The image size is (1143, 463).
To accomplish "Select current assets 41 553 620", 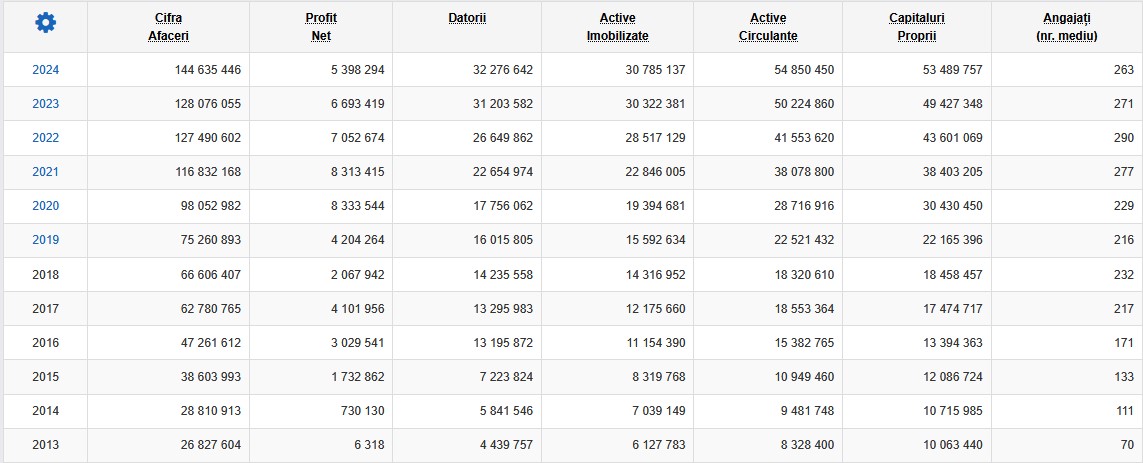I will 804,138.
